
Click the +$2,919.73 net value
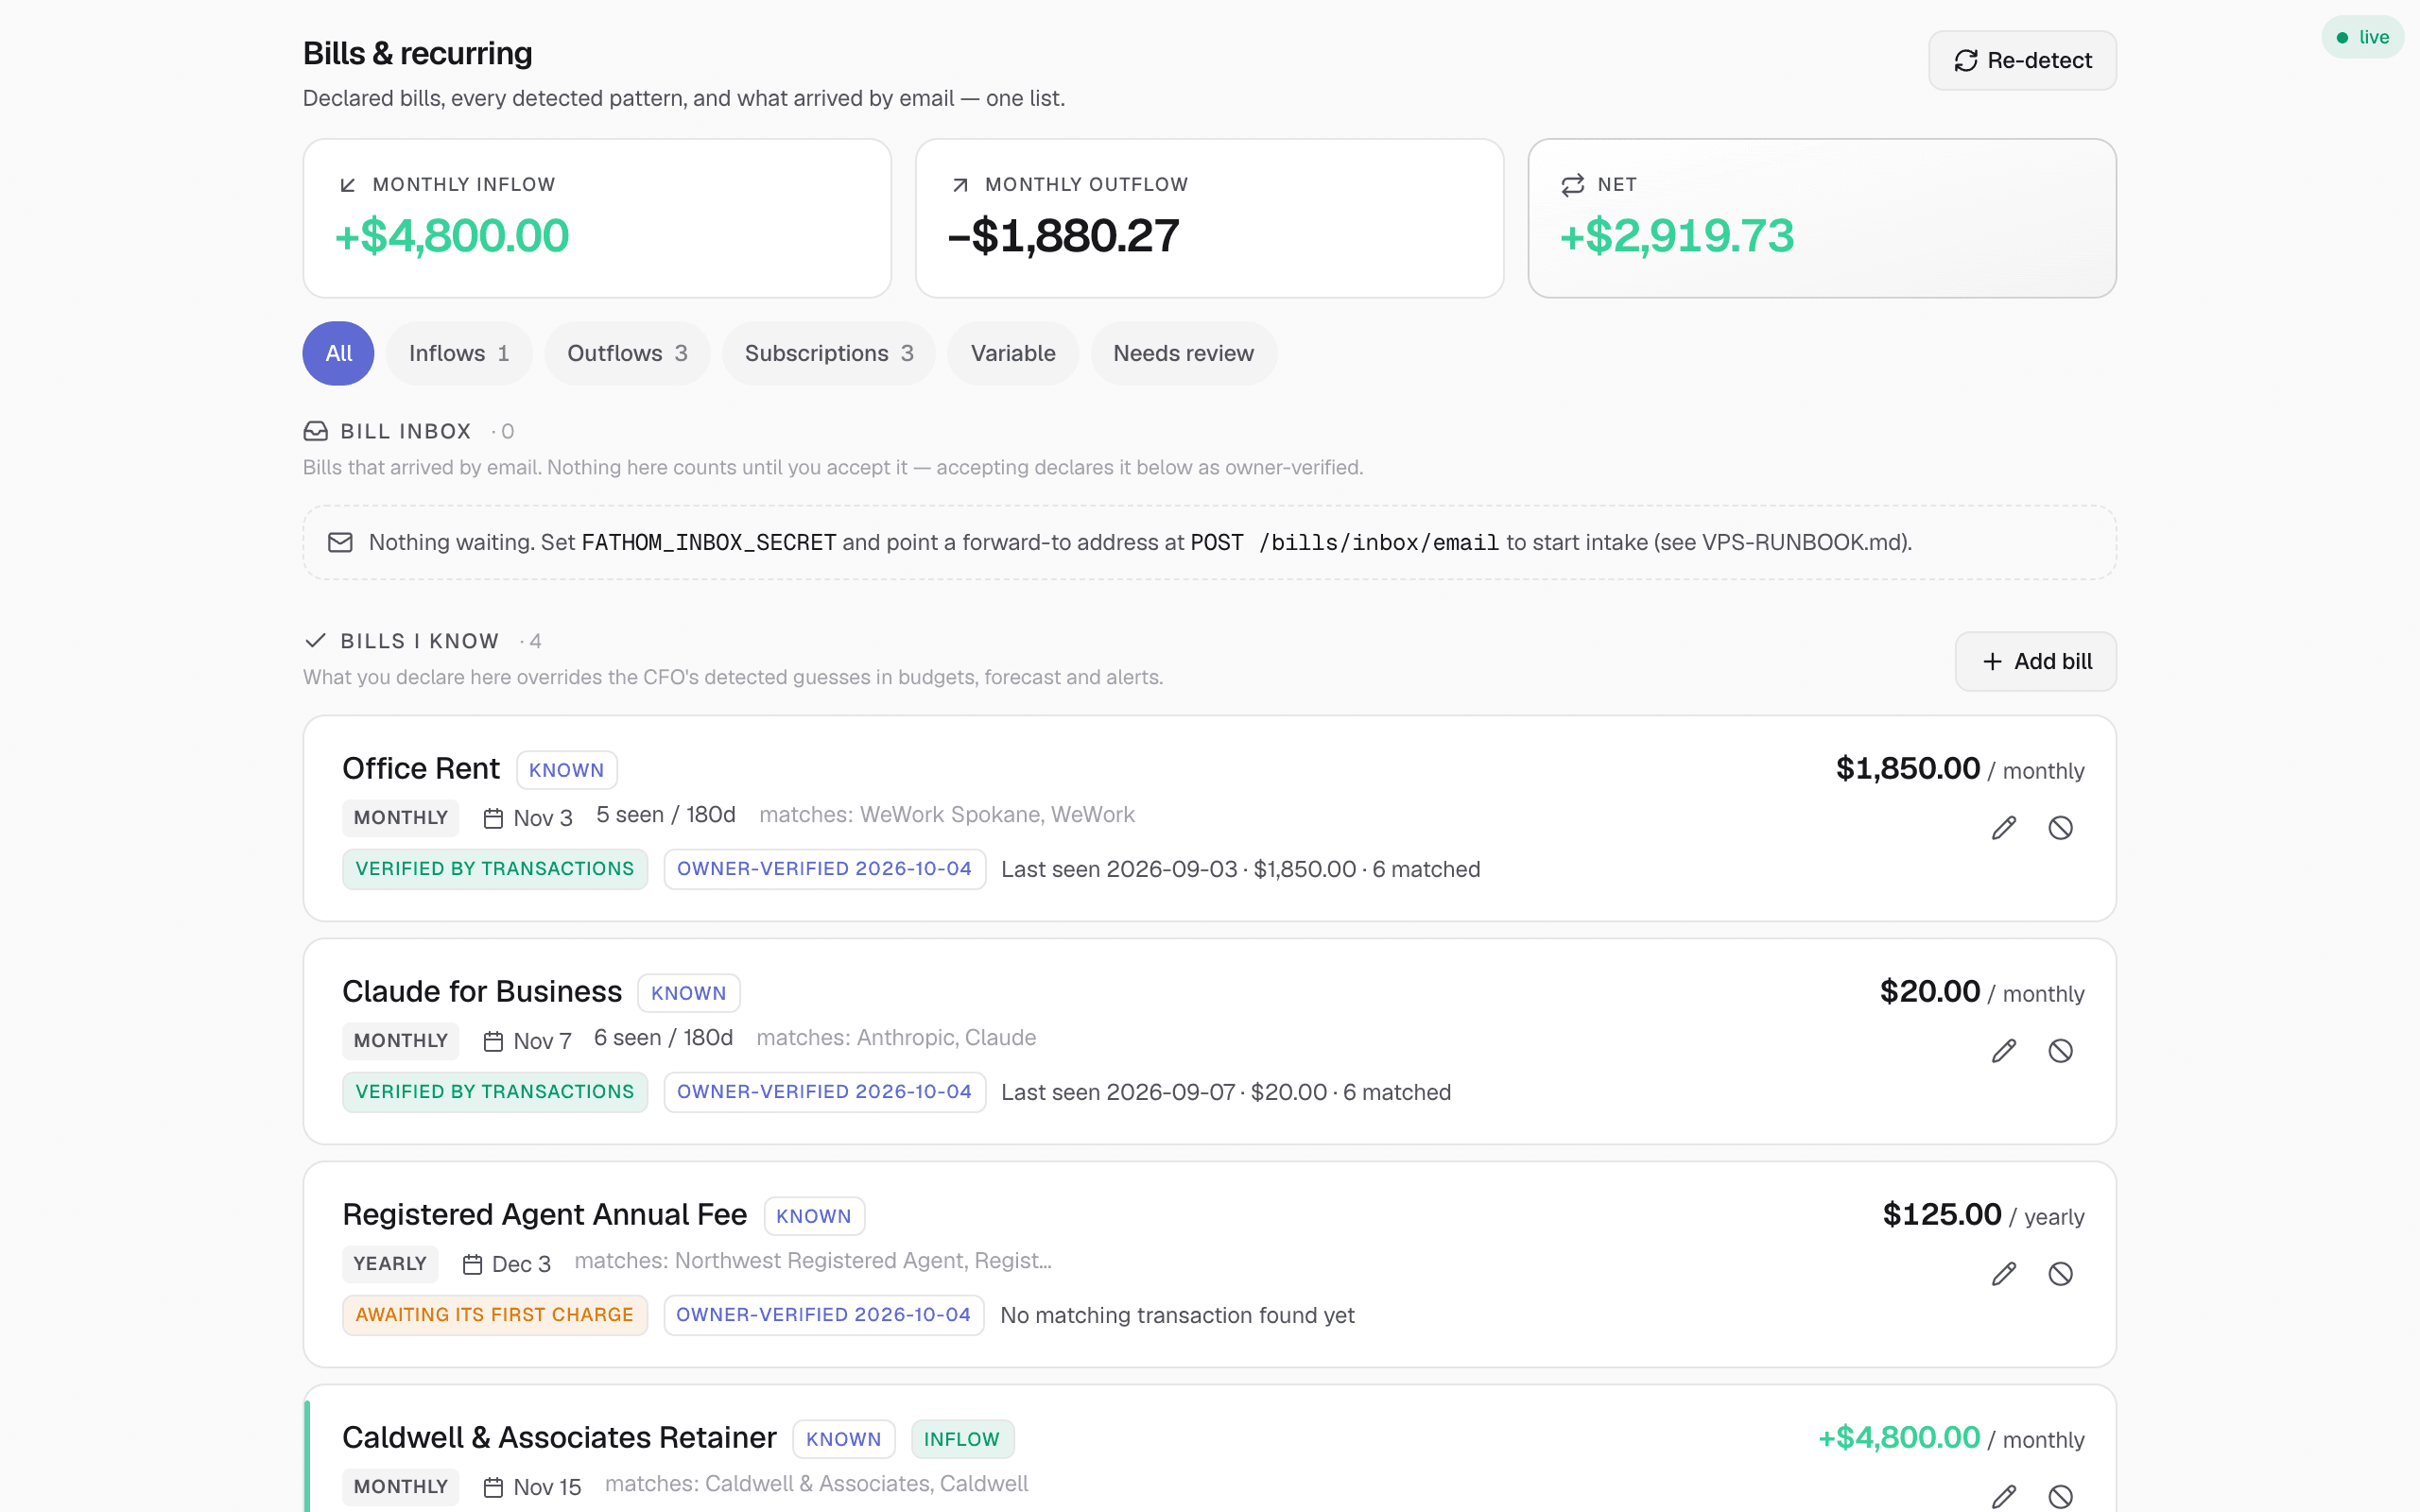coord(1677,236)
